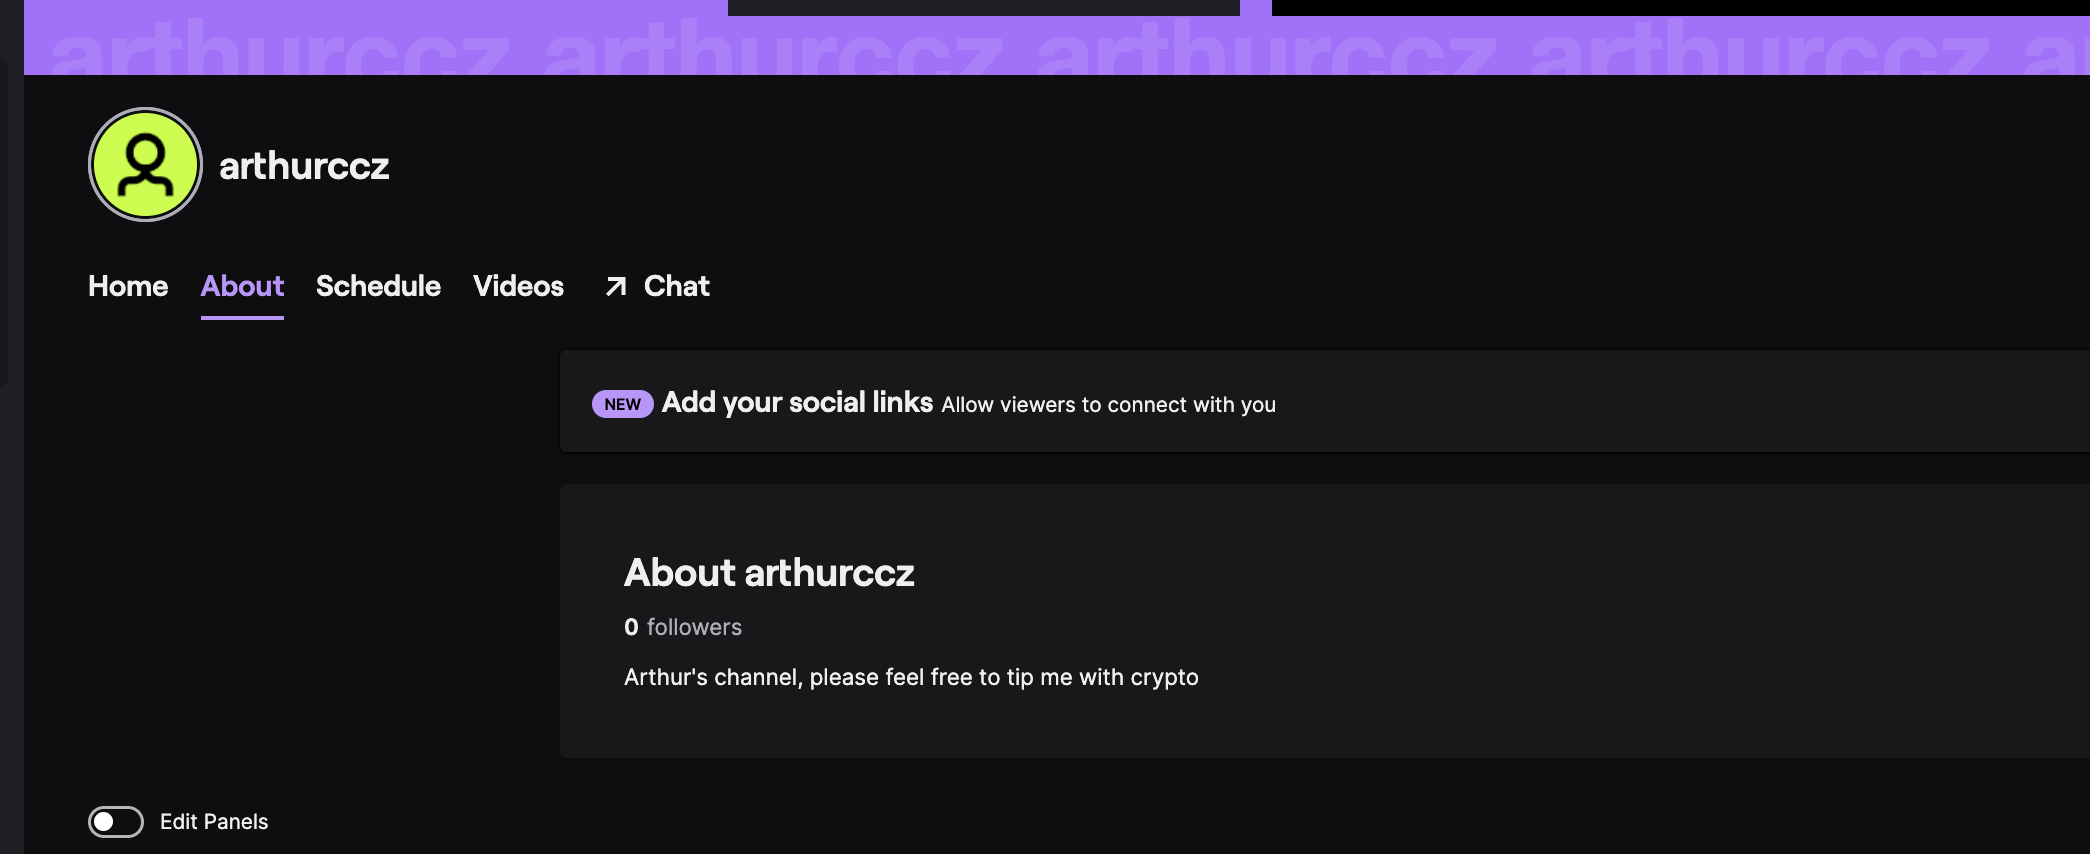Click the arthurccz channel name
The width and height of the screenshot is (2090, 854).
304,166
